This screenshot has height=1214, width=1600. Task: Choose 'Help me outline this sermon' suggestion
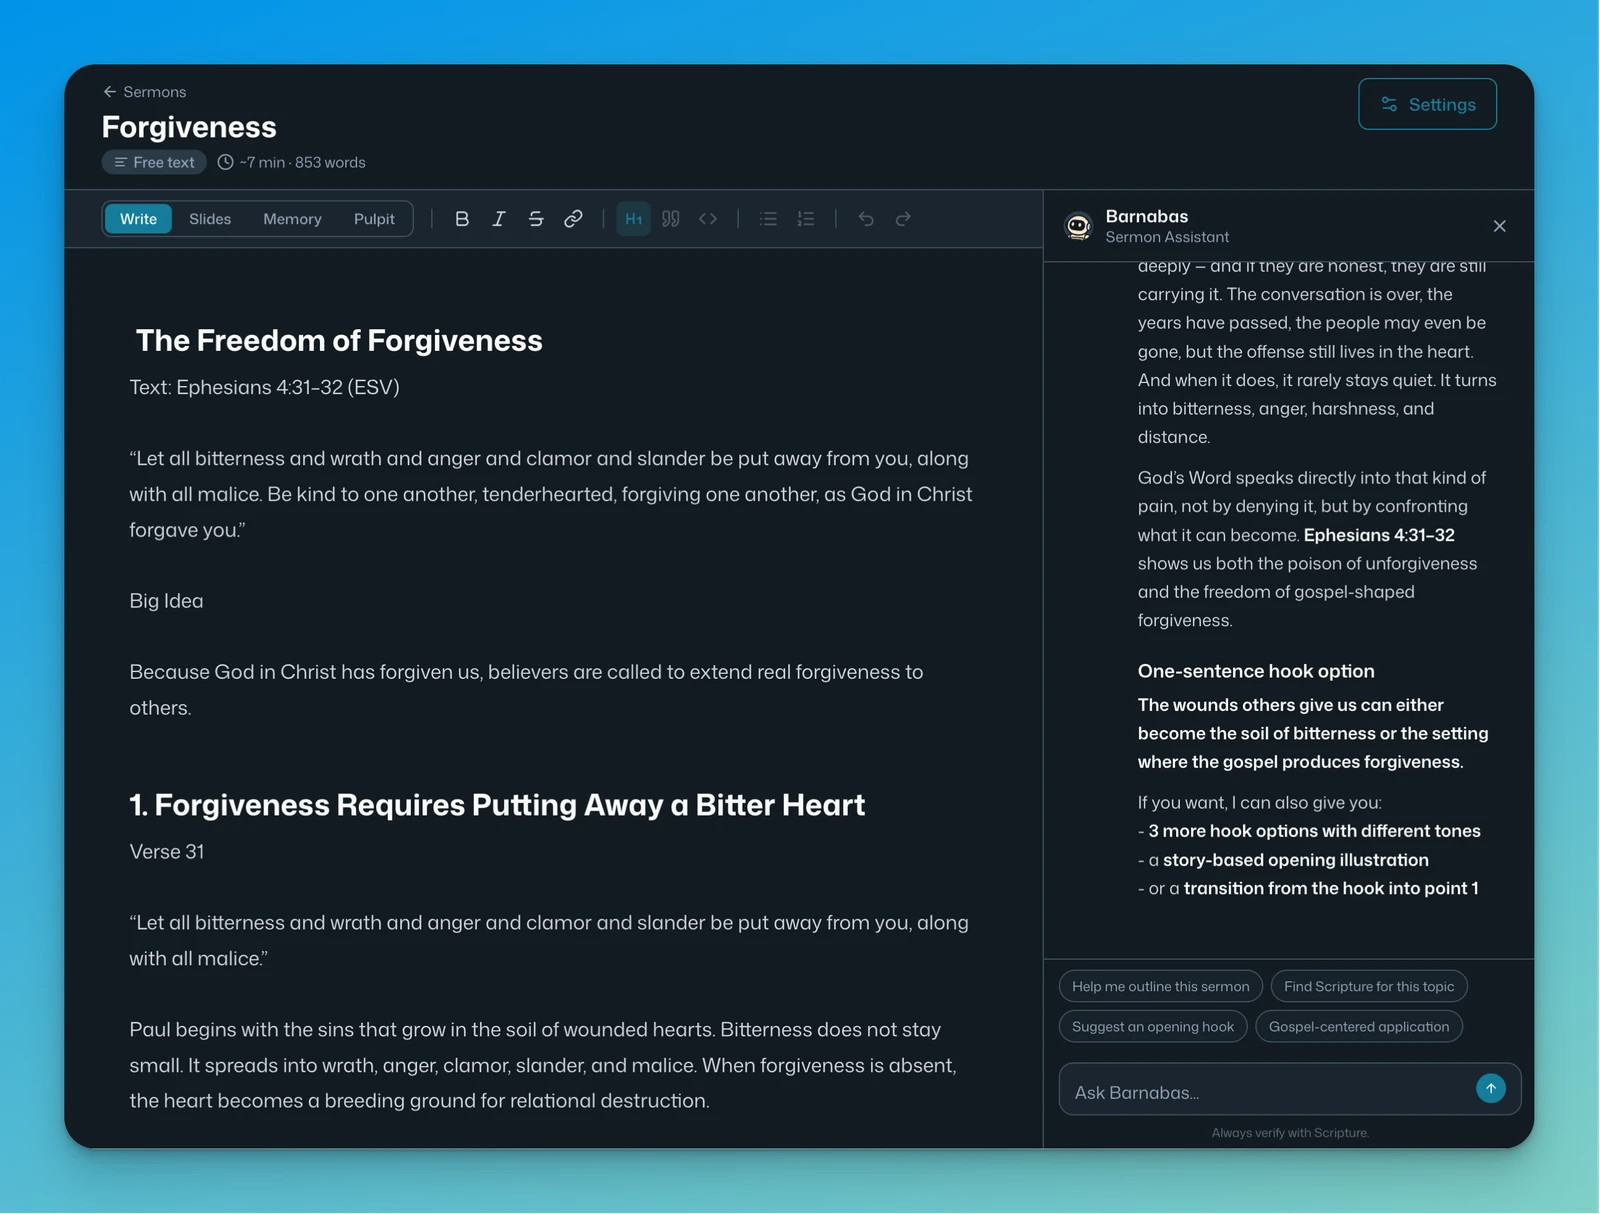tap(1161, 987)
